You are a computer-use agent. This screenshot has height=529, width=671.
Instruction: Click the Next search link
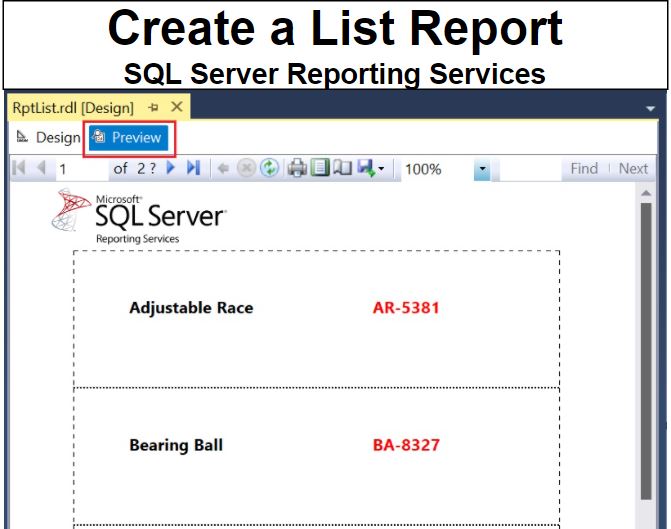click(x=633, y=169)
